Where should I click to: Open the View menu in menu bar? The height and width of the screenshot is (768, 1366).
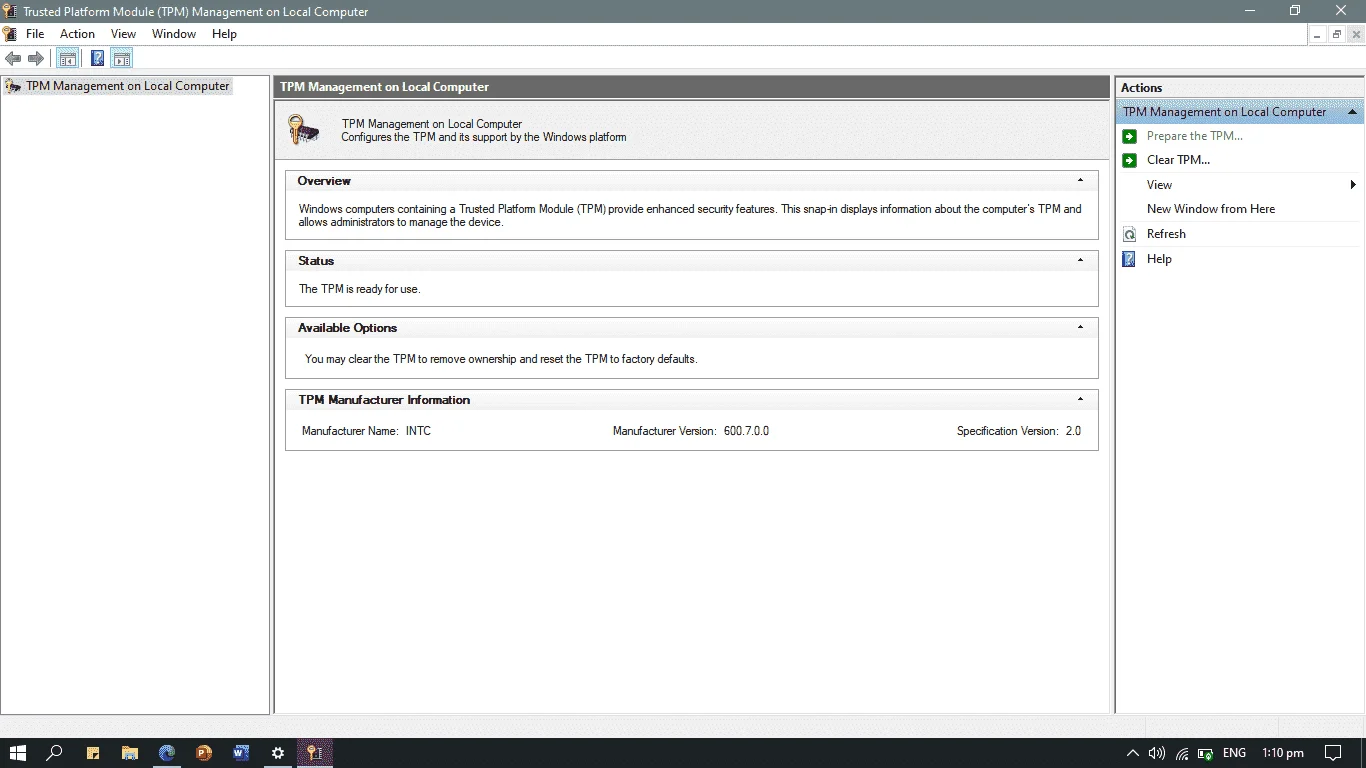pyautogui.click(x=123, y=34)
